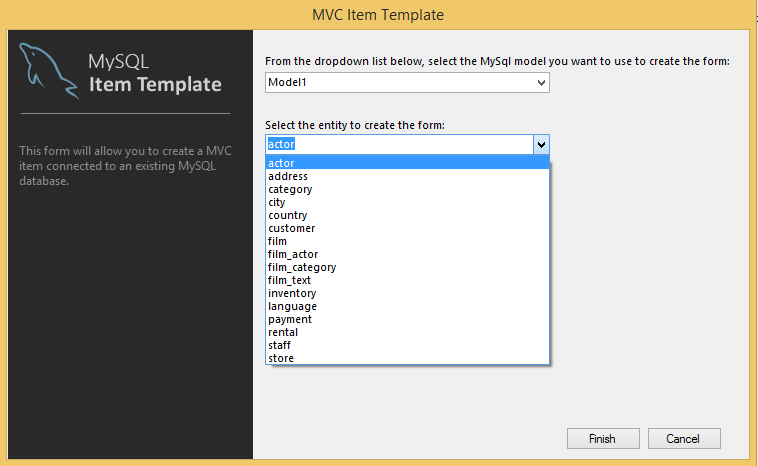Viewport: 758px width, 466px height.
Task: Click the "Select the entity to create the form:" label
Action: [355, 125]
